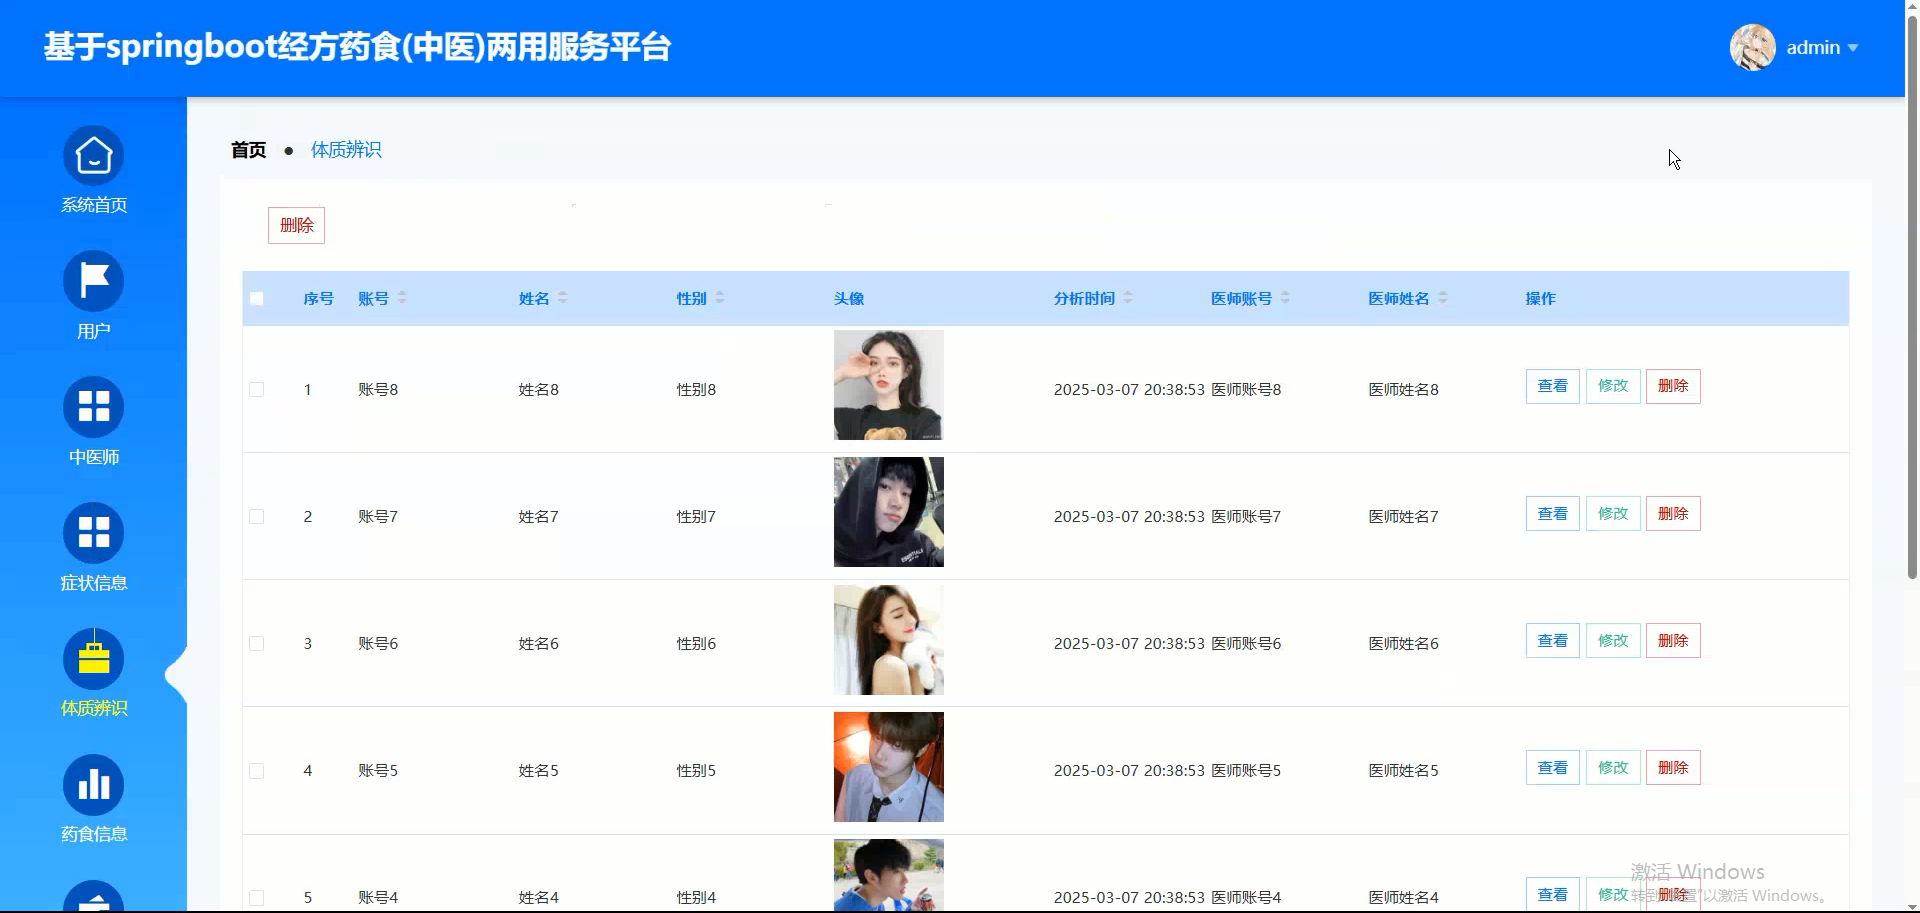Click the partially visible bottom sidebar icon
1920x913 pixels.
click(93, 898)
